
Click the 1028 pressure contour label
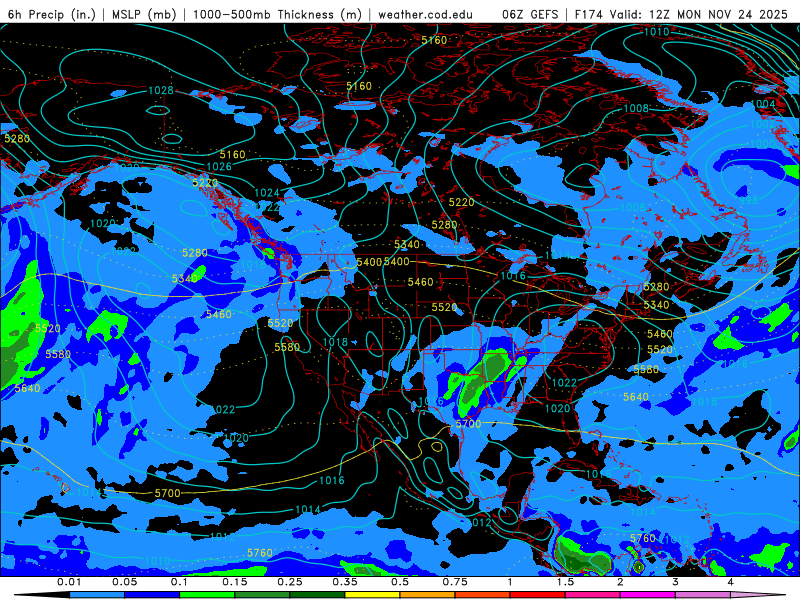pos(161,91)
